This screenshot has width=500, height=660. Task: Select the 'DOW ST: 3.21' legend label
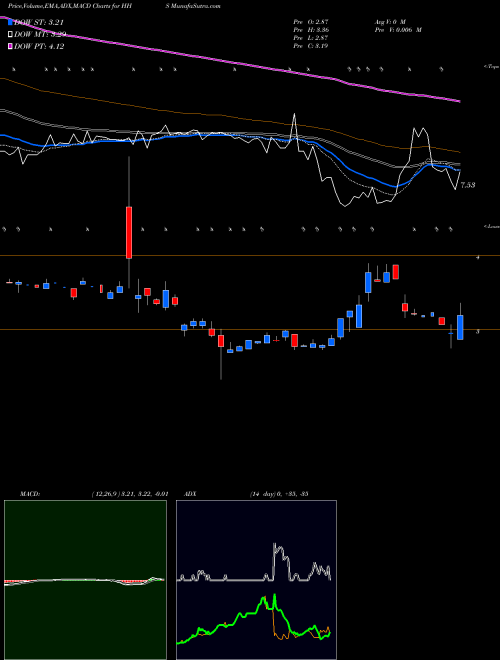point(39,23)
